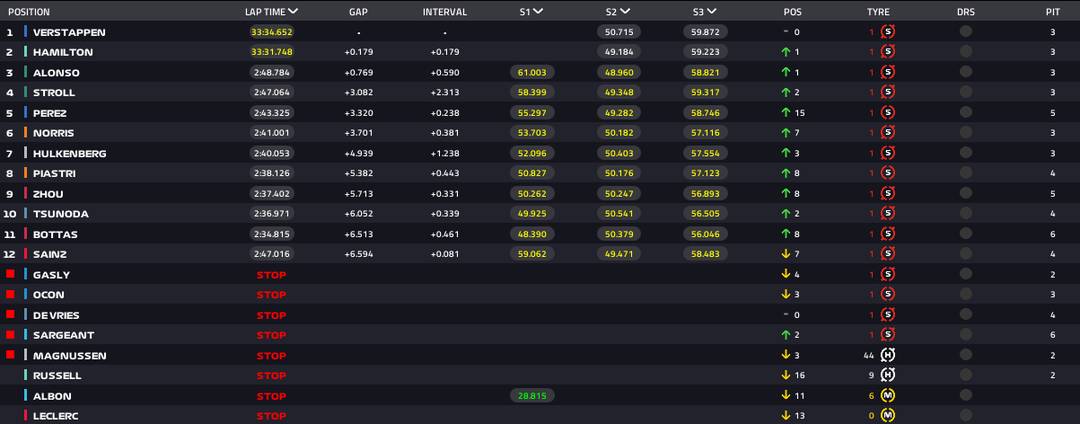Click Russell's DRS indicator dot
Viewport: 1080px width, 424px height.
(x=966, y=375)
